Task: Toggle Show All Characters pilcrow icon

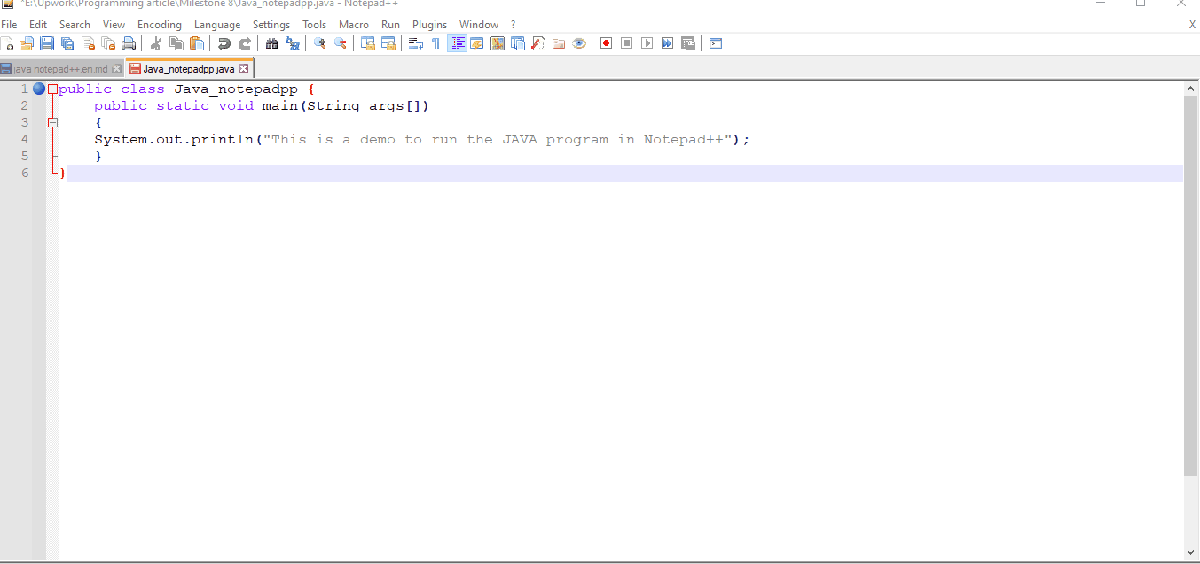Action: pos(436,43)
